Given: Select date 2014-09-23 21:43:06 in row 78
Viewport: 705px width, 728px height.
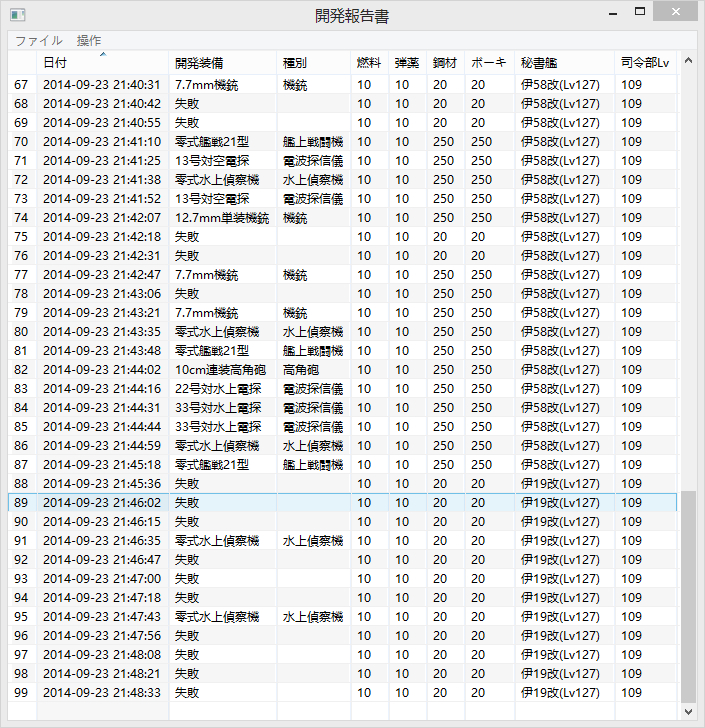Looking at the screenshot, I should click(x=102, y=294).
